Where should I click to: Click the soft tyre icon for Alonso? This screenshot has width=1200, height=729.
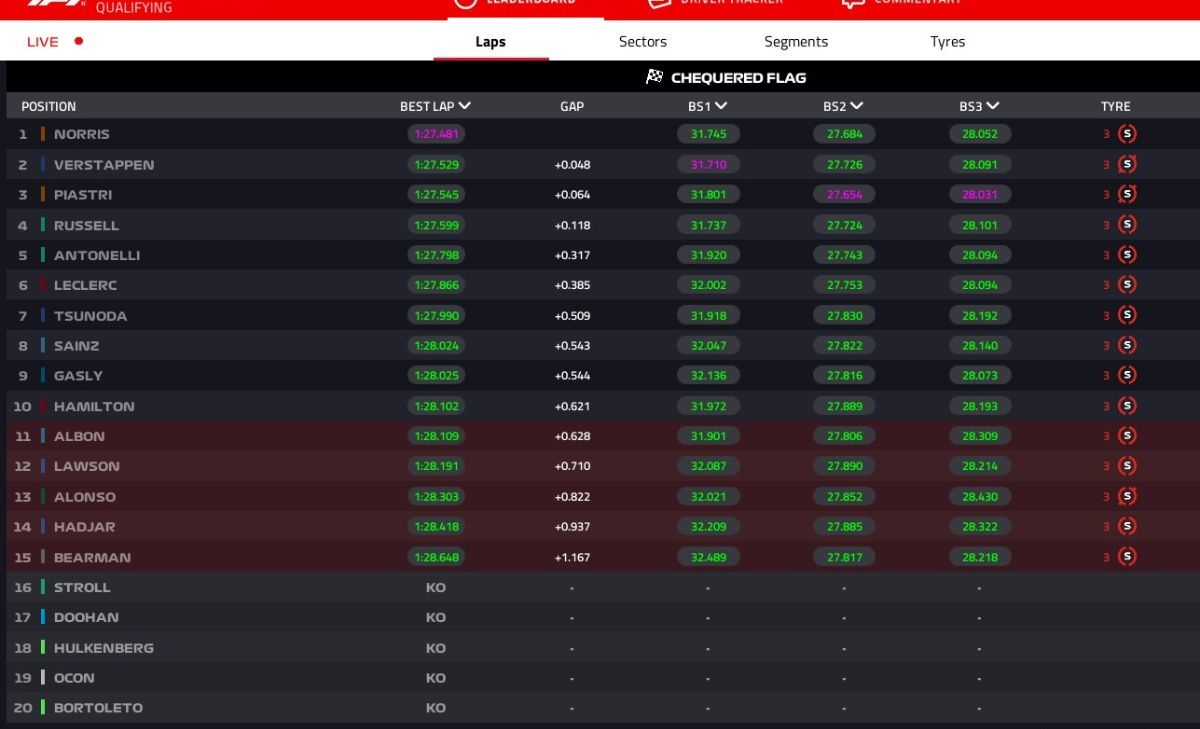tap(1127, 497)
